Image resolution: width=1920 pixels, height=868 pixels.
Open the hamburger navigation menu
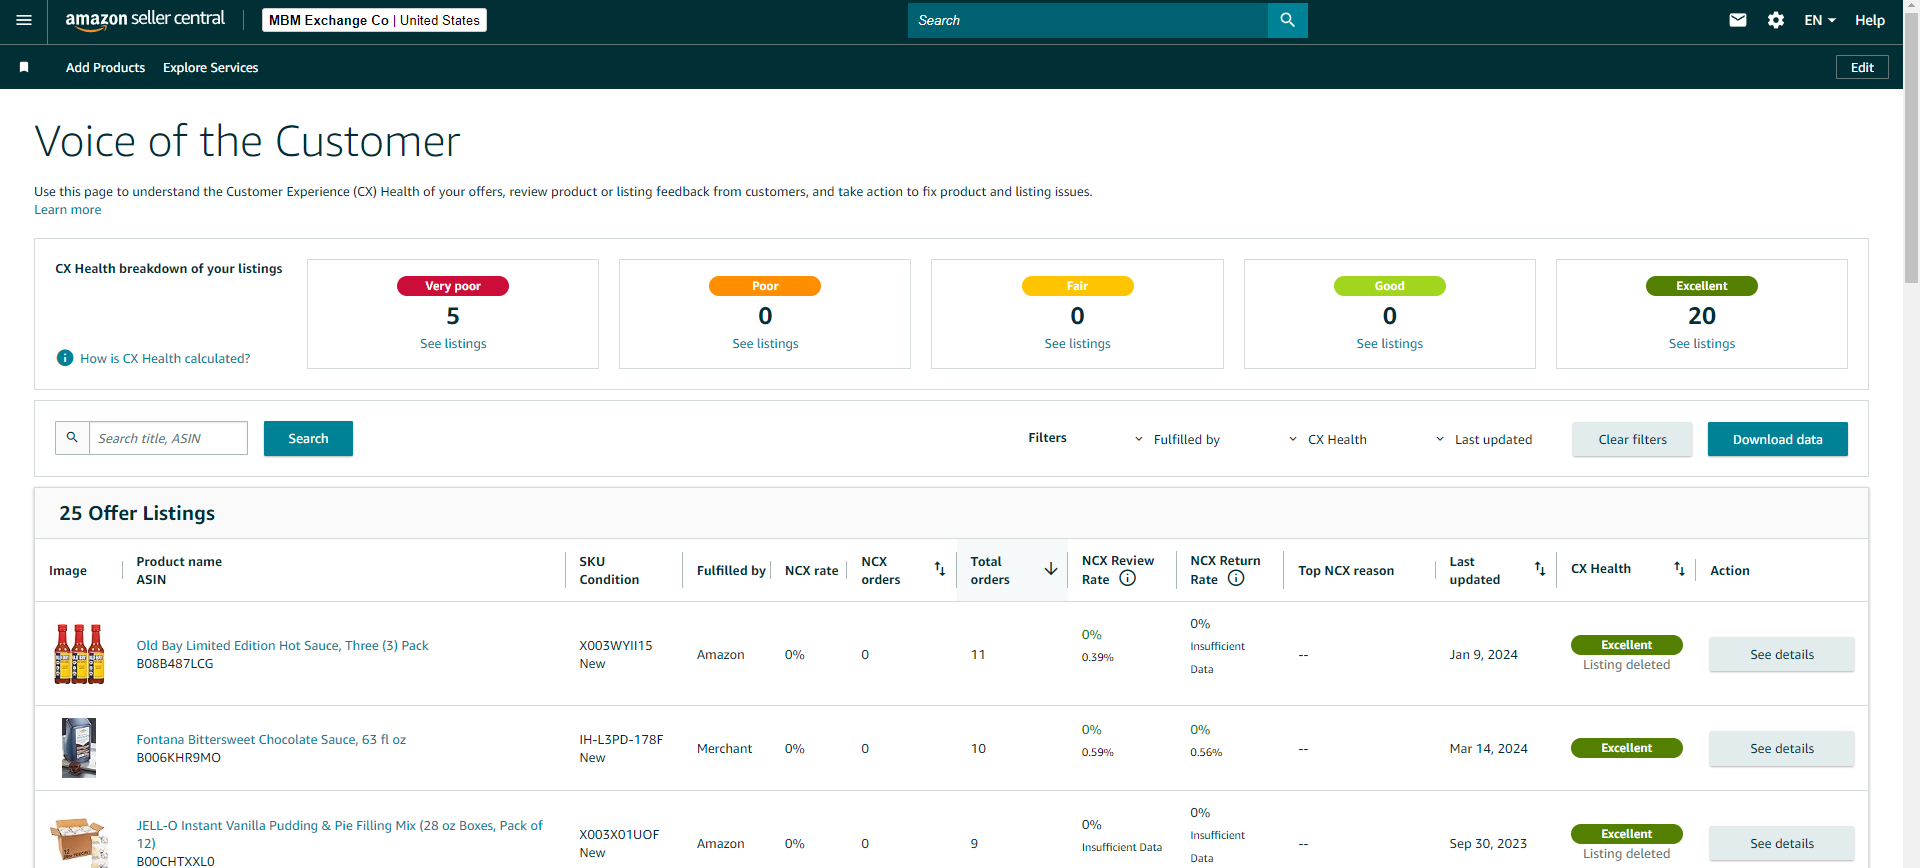pyautogui.click(x=24, y=20)
